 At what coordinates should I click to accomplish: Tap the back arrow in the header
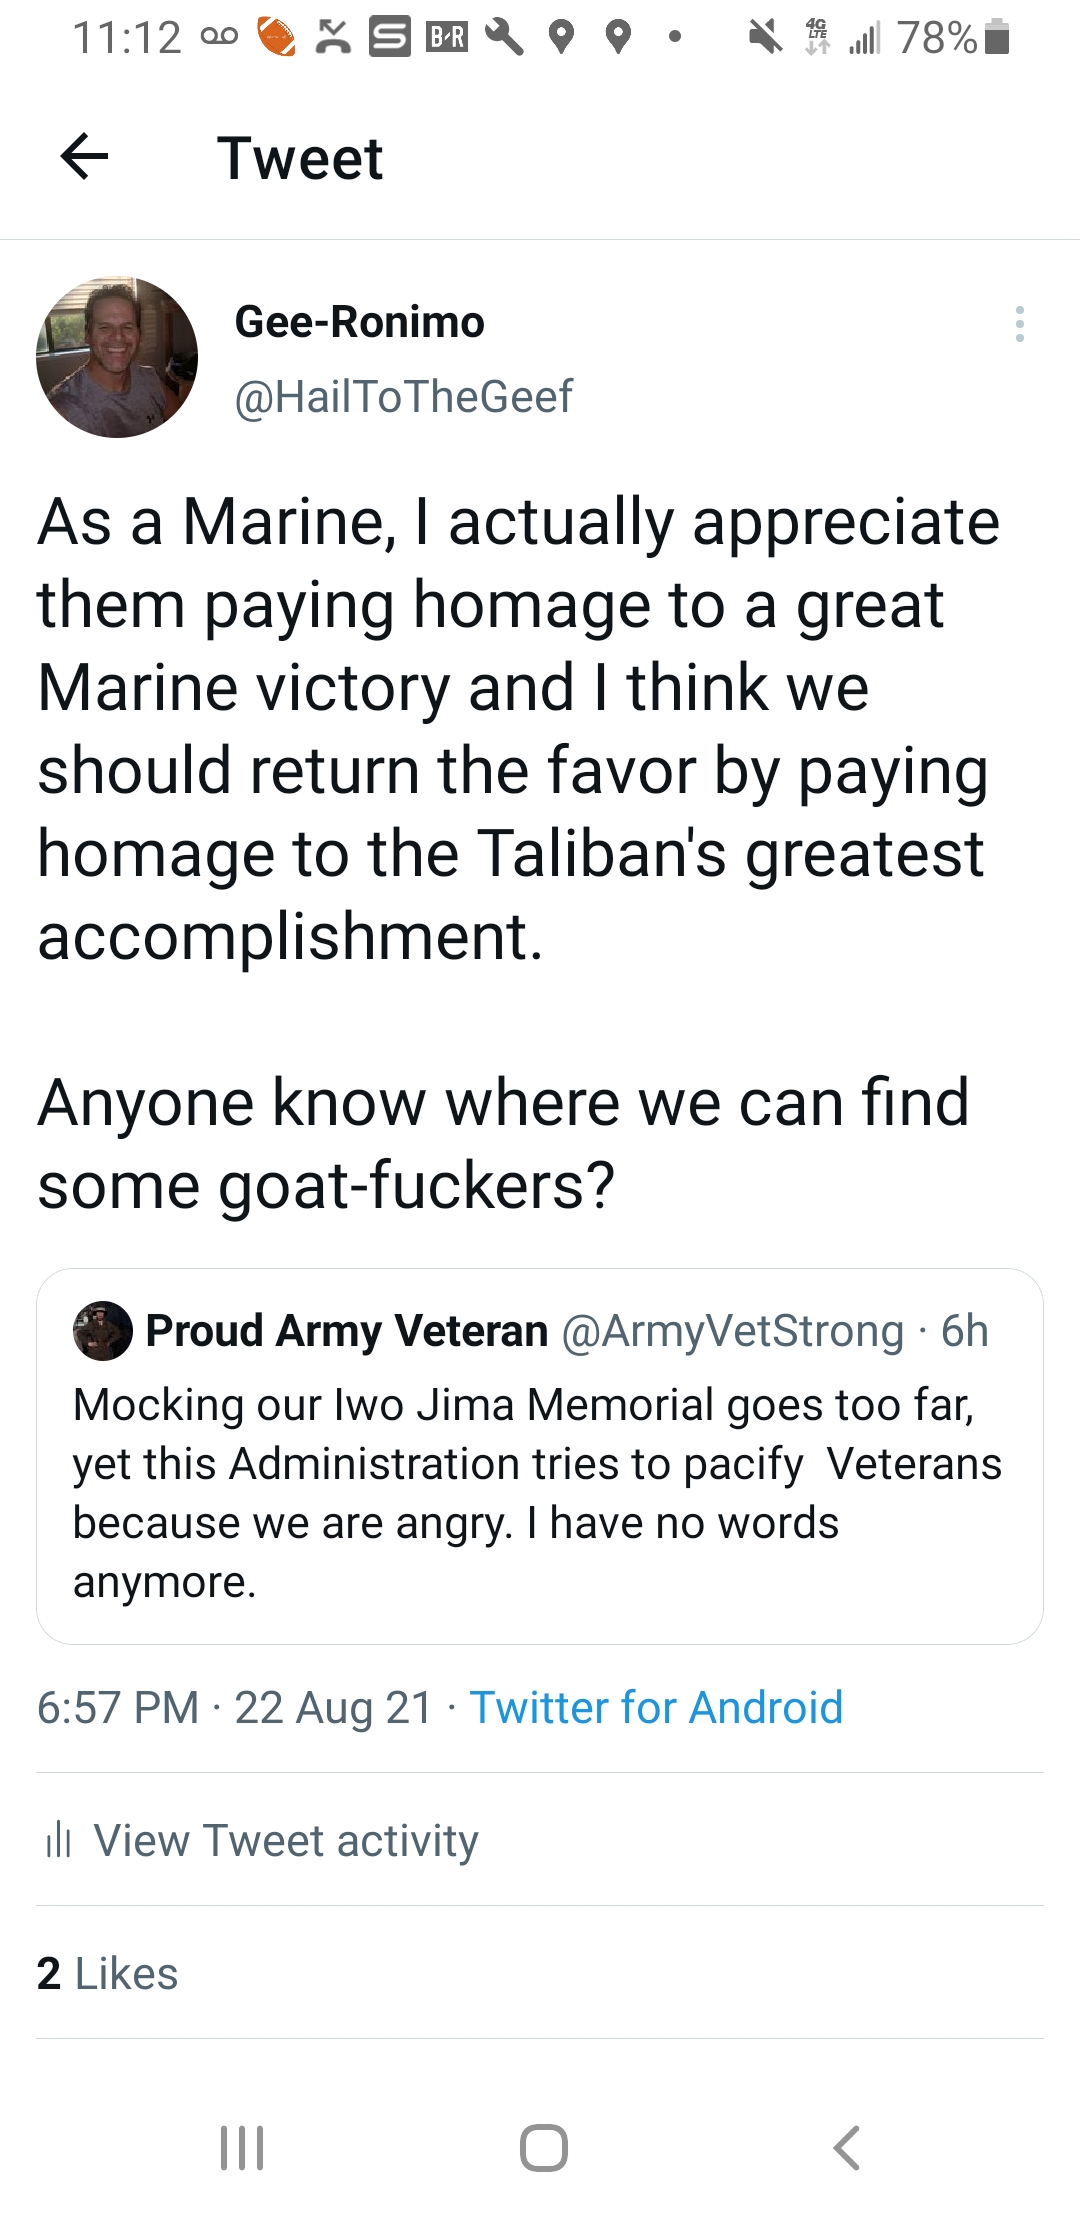coord(84,157)
